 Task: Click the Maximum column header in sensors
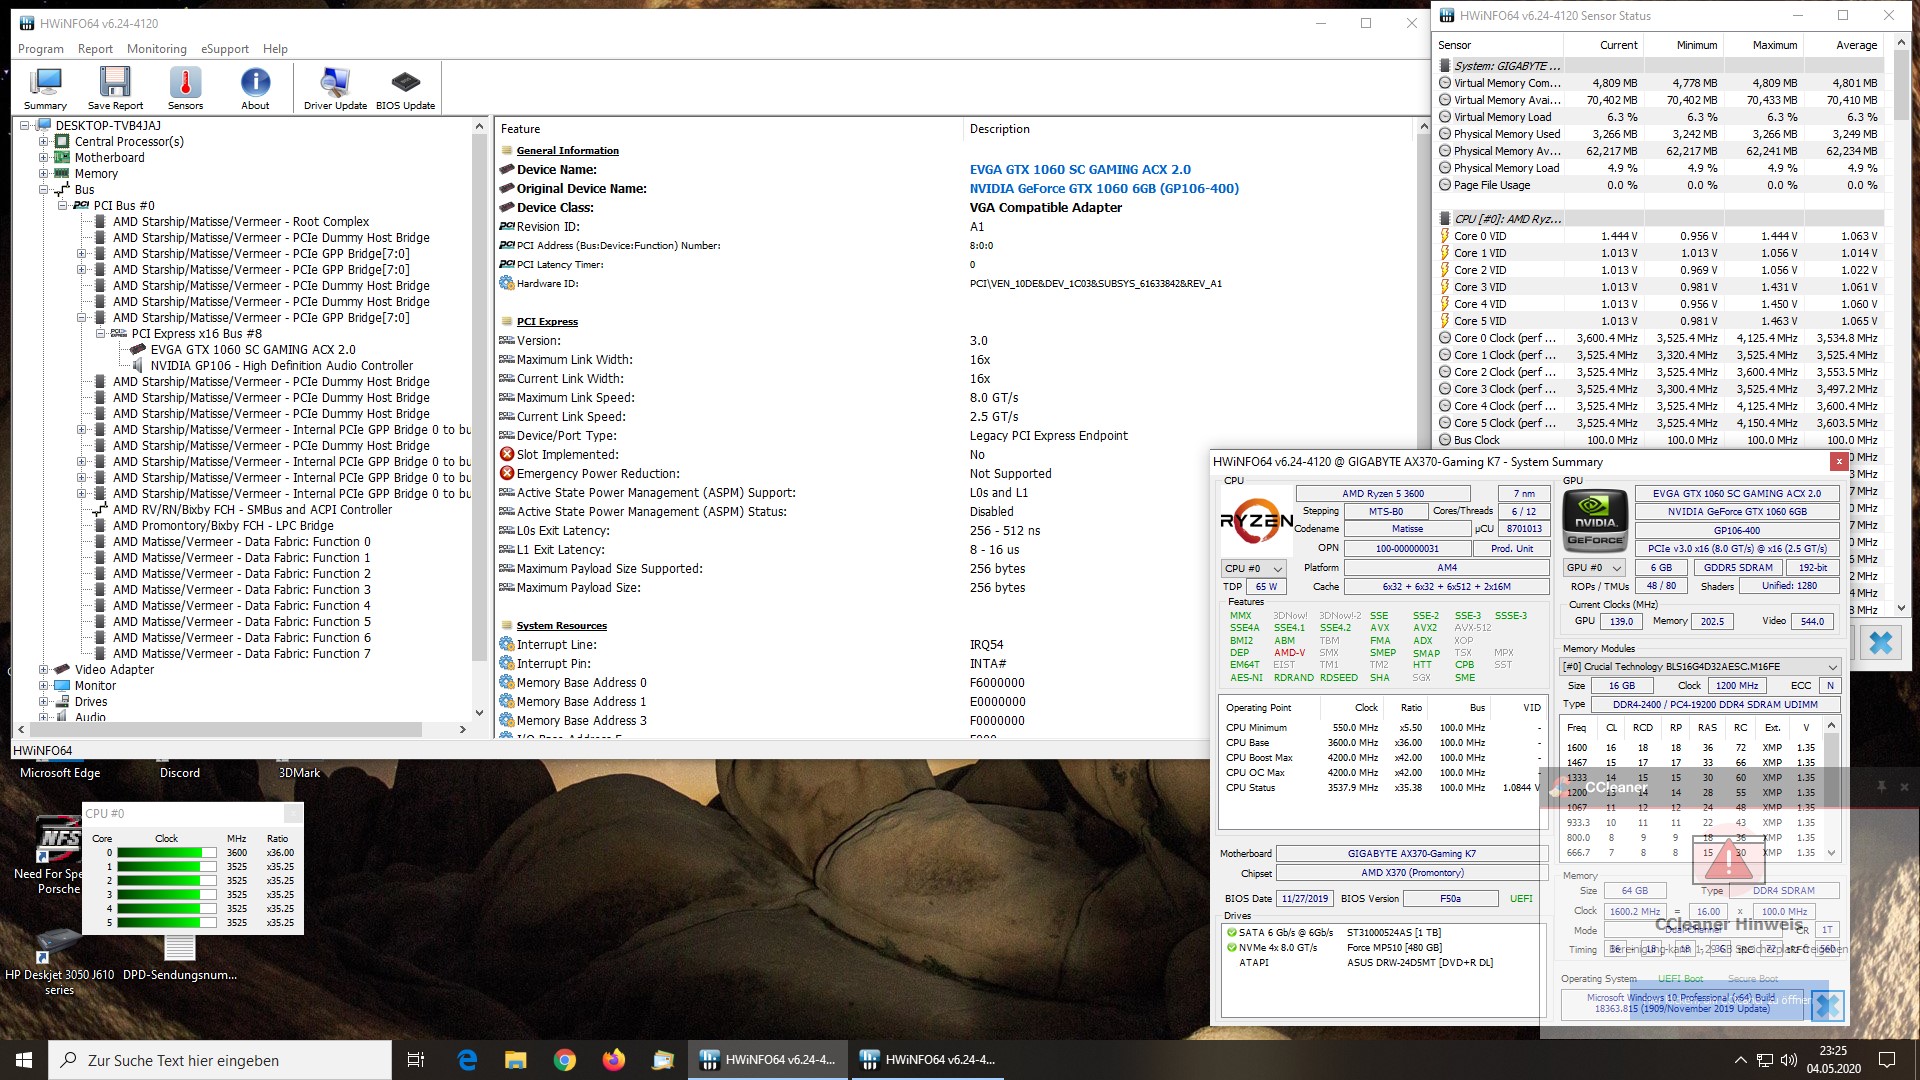pos(1762,45)
